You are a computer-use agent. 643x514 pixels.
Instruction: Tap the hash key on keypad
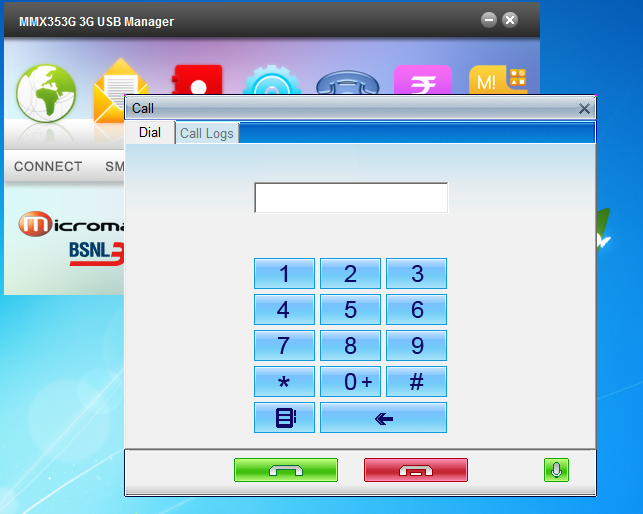pos(416,382)
